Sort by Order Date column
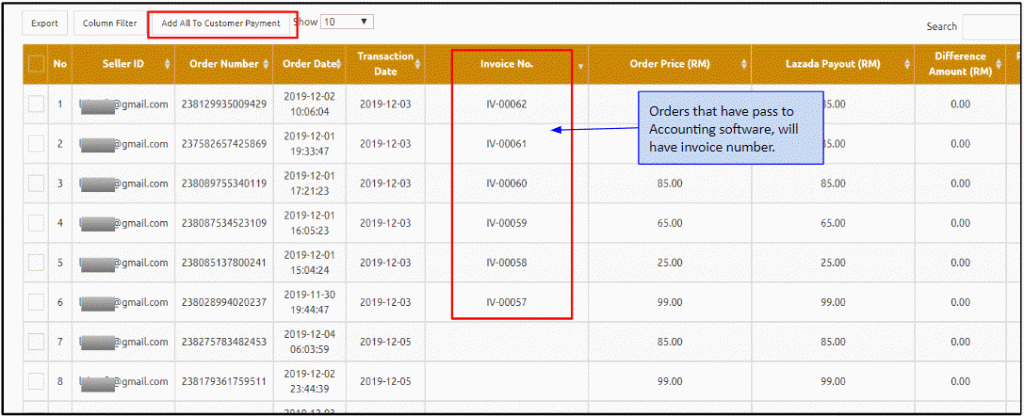Viewport: 1024px width, 416px height. point(310,64)
